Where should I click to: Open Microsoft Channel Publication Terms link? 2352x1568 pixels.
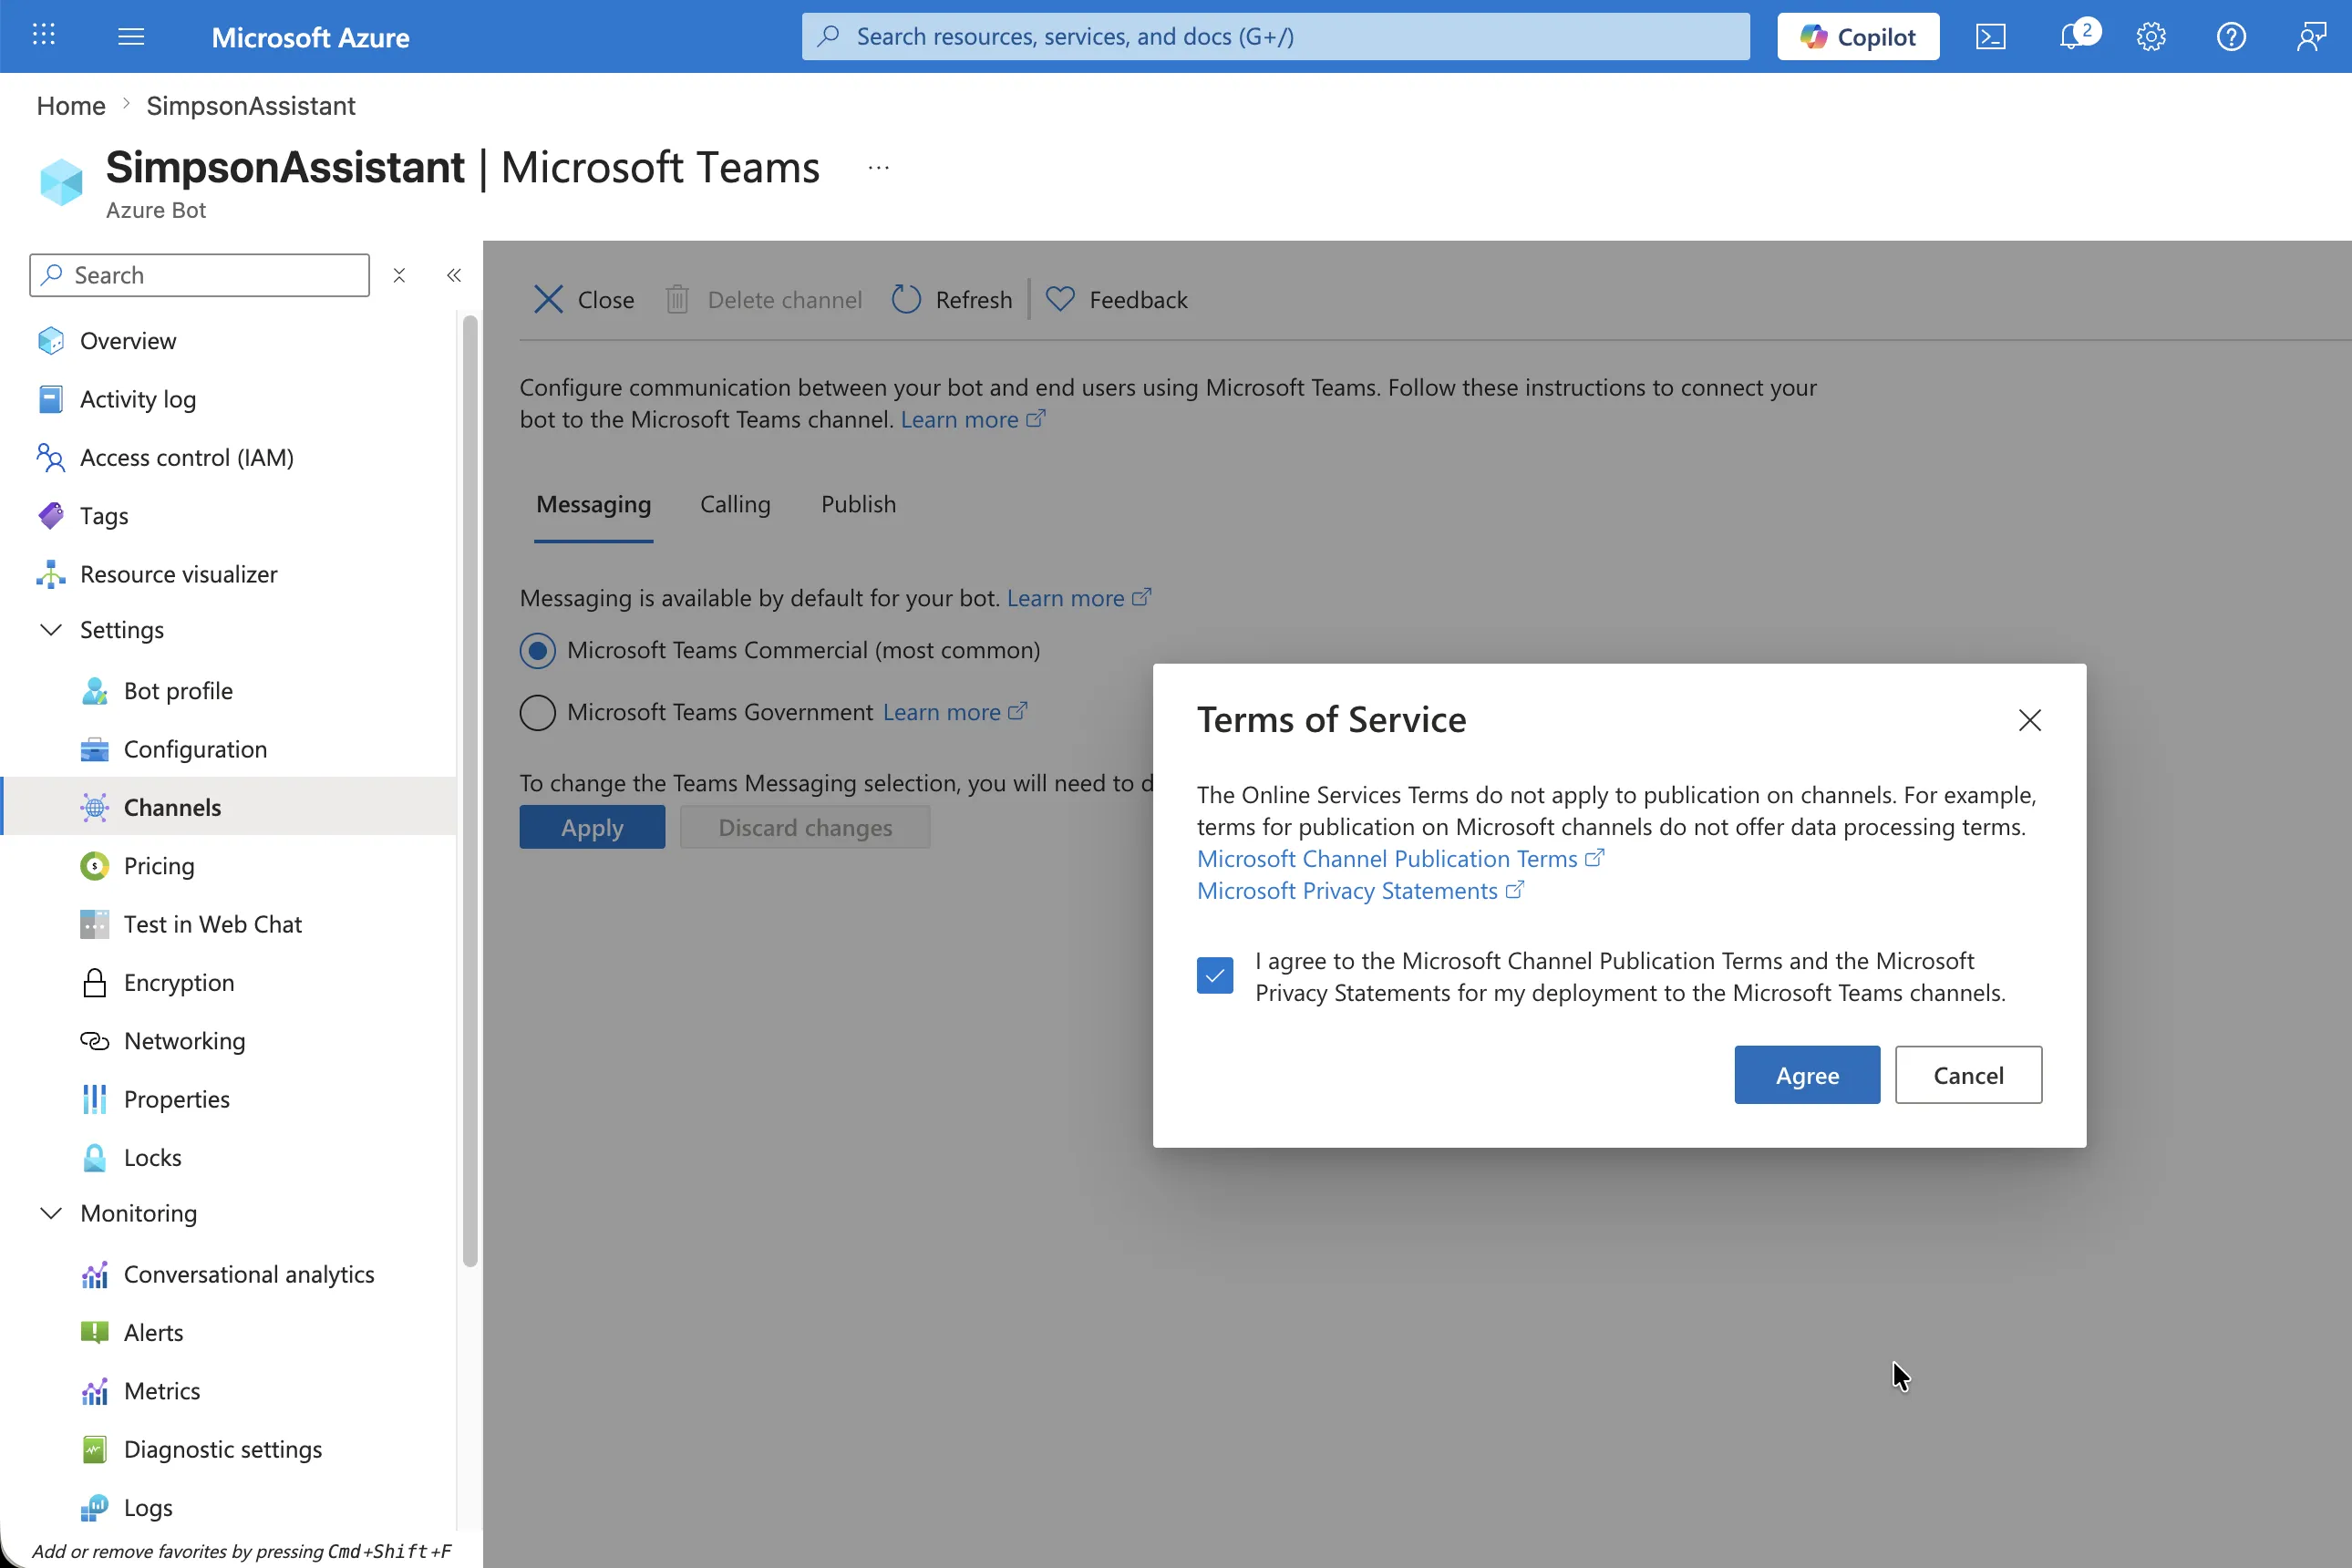(1400, 859)
